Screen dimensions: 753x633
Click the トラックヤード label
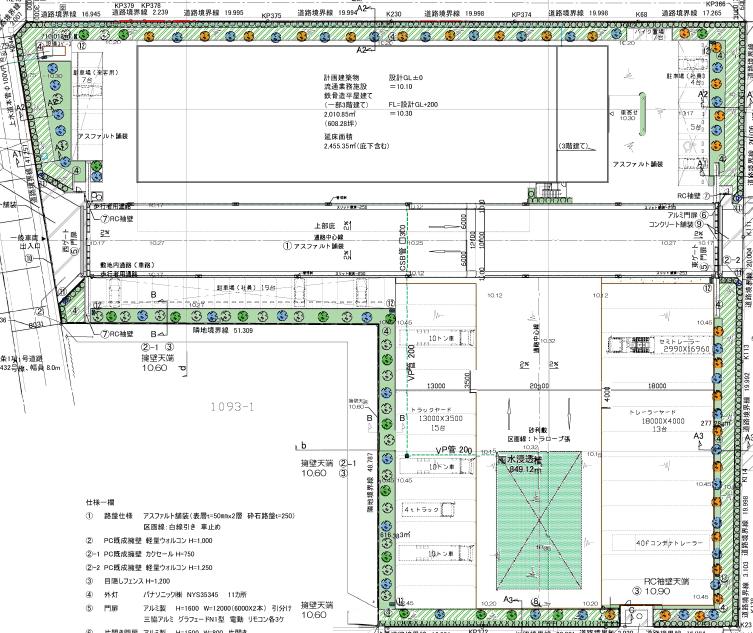pyautogui.click(x=431, y=410)
